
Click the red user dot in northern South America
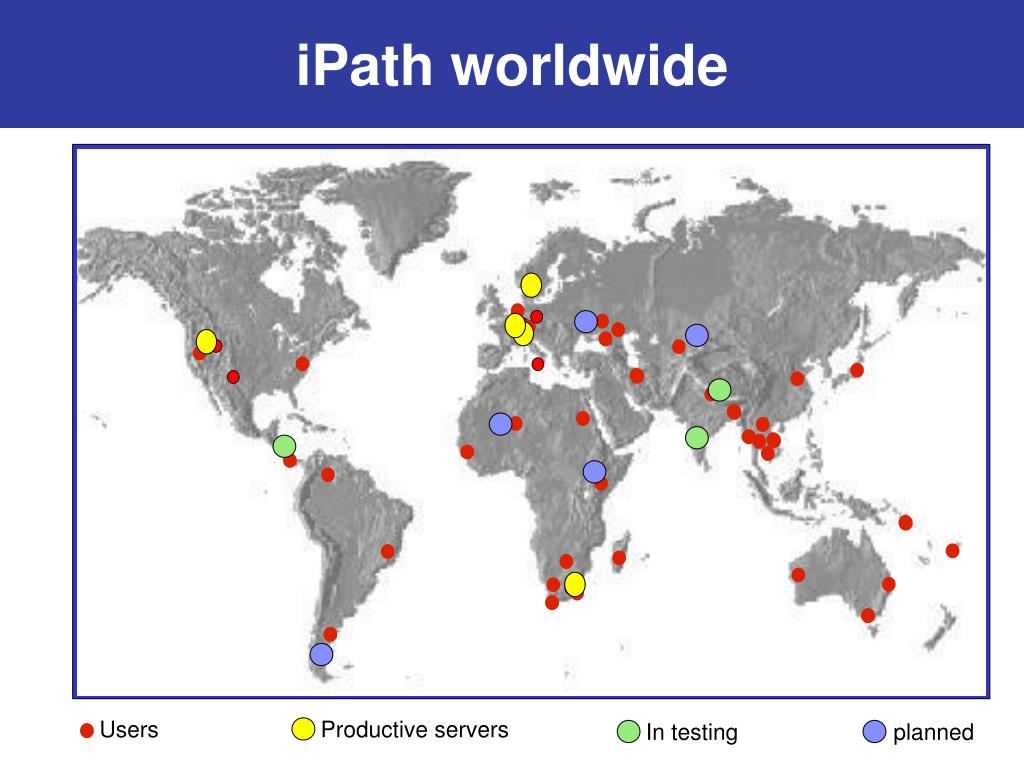point(328,475)
